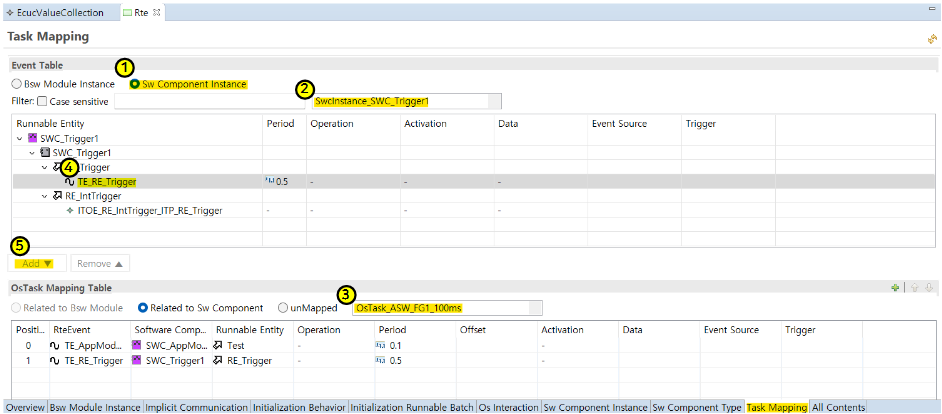Click the TE_AppMod... cell in mapping table
Screen dimensions: 942x414
(89, 346)
